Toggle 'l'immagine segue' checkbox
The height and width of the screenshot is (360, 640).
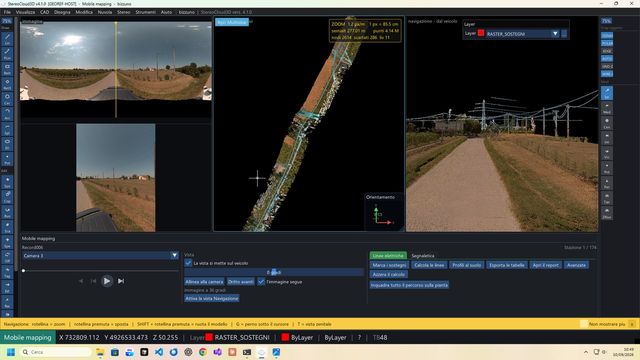tap(261, 282)
